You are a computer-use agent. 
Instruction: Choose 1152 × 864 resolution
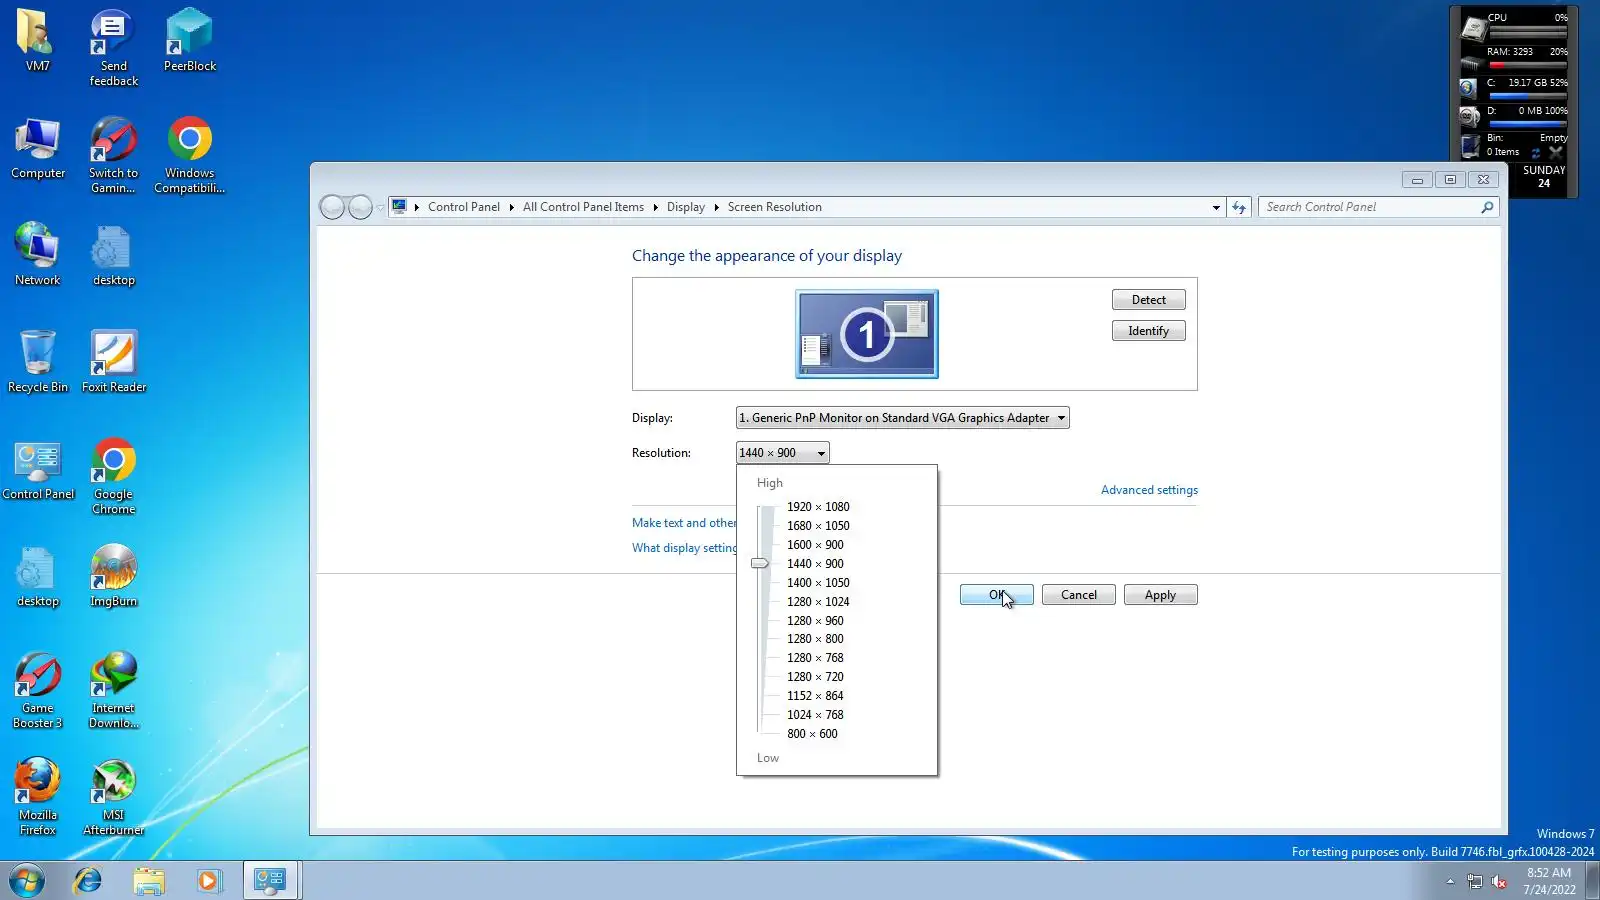(814, 696)
